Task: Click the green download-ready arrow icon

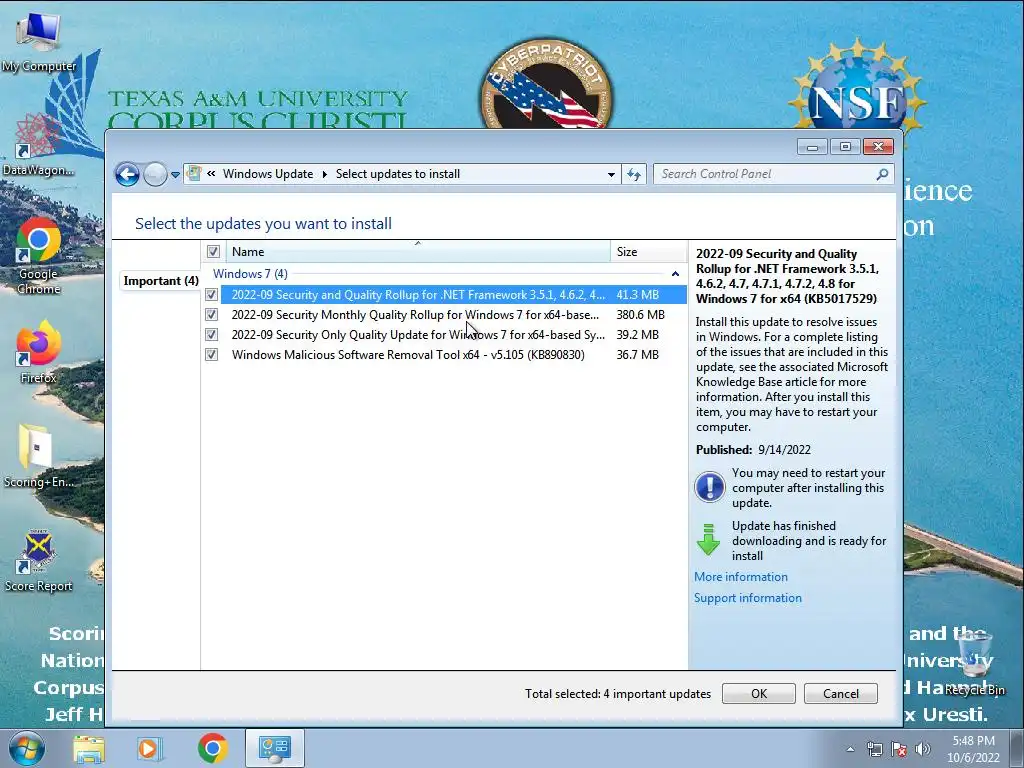Action: pyautogui.click(x=709, y=539)
